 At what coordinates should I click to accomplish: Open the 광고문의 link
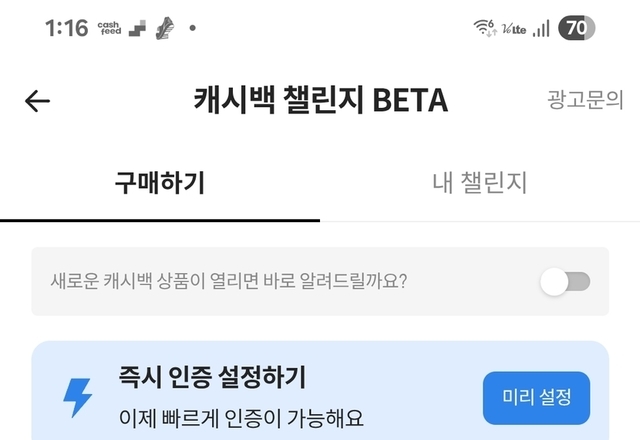(x=585, y=100)
